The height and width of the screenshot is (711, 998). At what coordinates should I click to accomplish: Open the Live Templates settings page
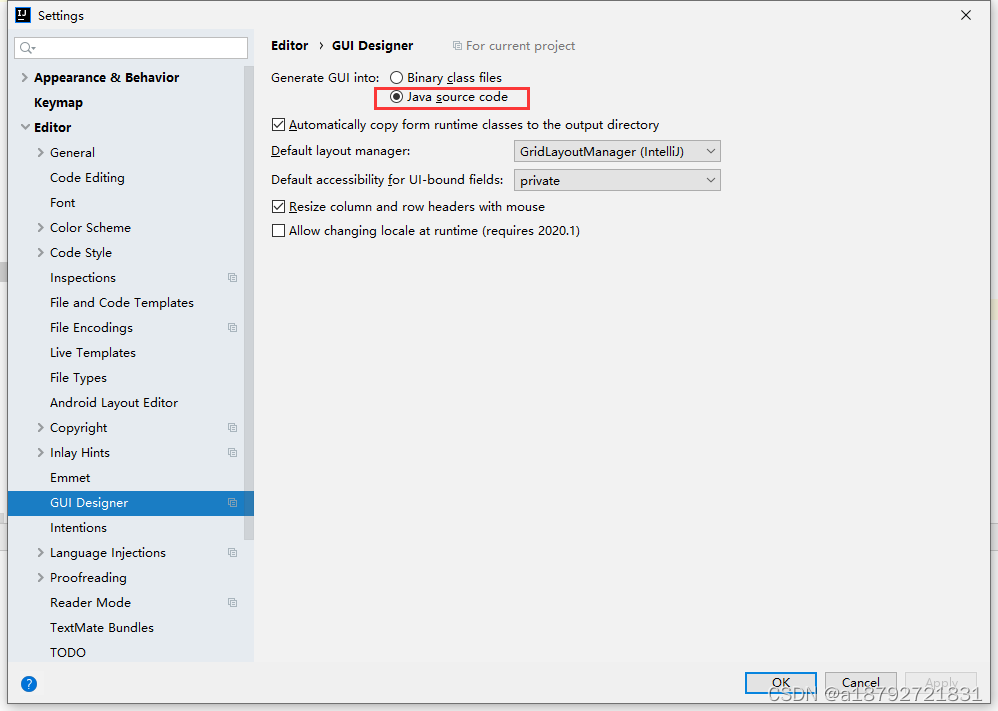(93, 353)
